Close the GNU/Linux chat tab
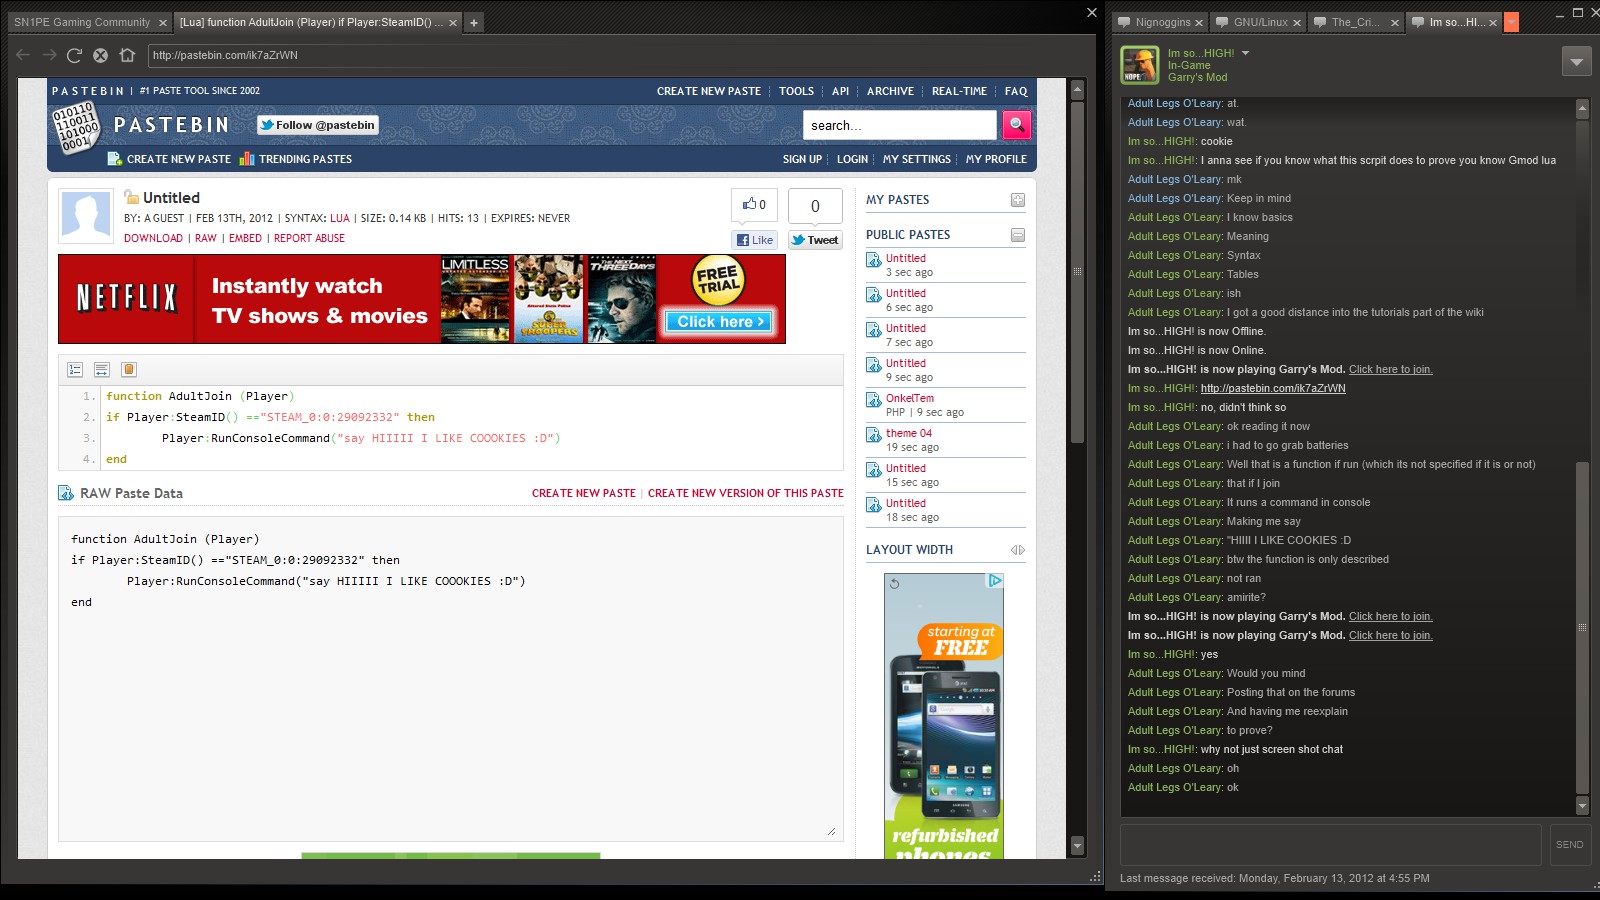The width and height of the screenshot is (1600, 900). coord(1297,22)
